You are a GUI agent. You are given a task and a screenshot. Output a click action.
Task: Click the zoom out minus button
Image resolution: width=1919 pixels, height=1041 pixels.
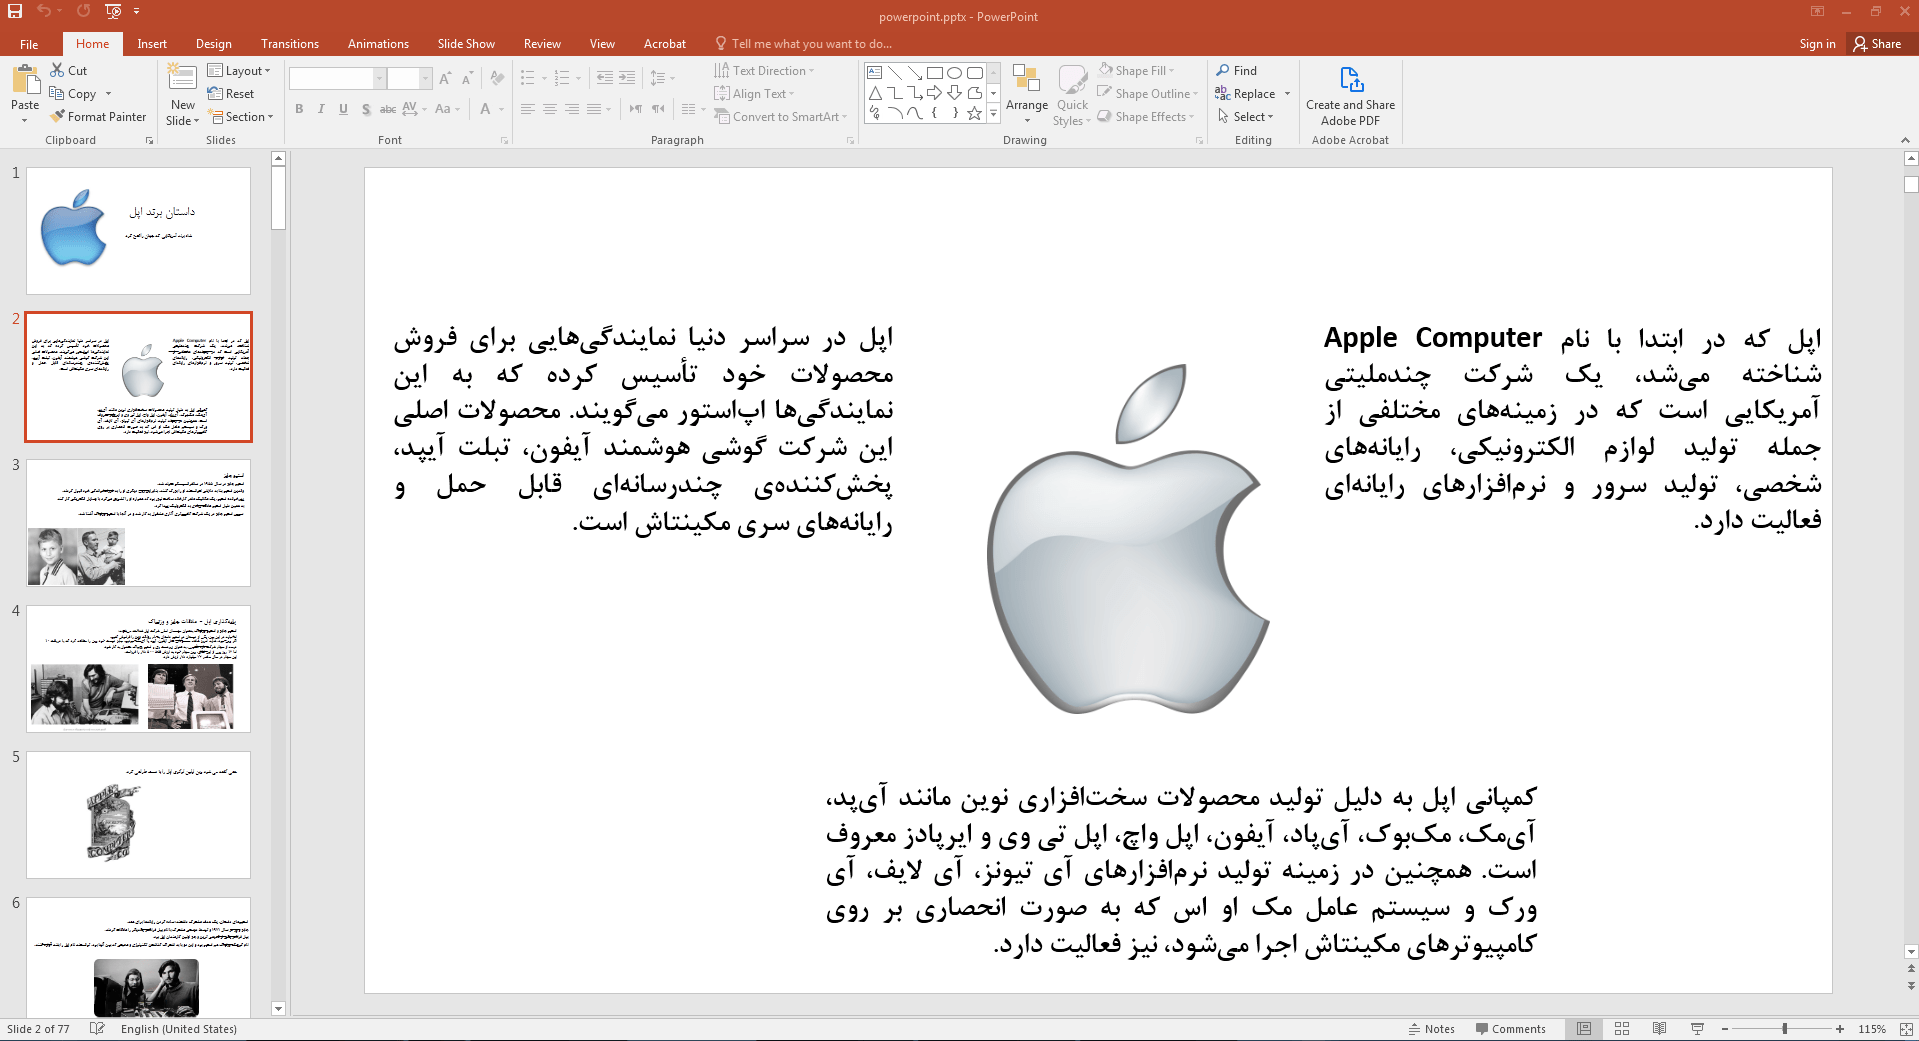click(x=1725, y=1029)
